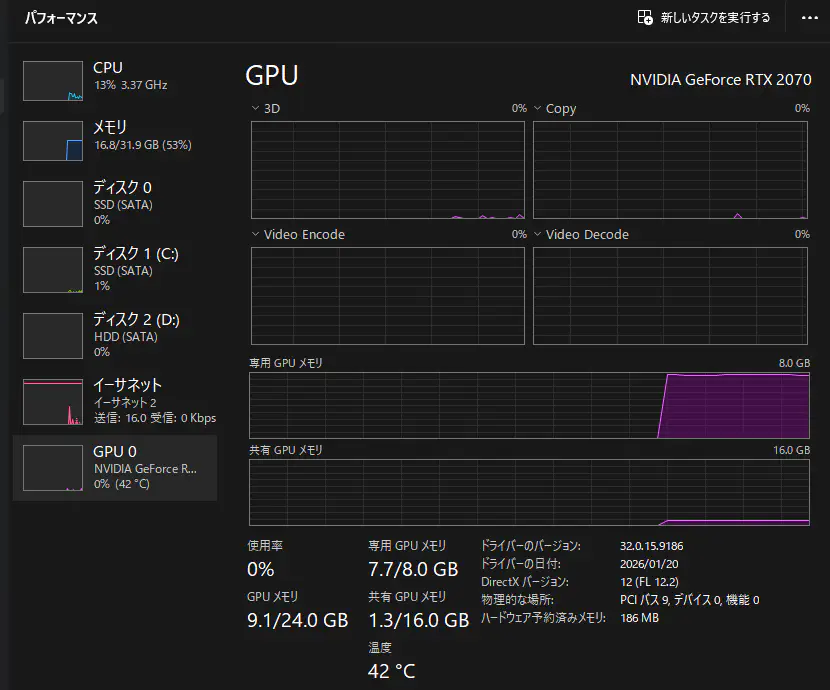Click the ディスク 2 (D:) mini graph
The image size is (830, 690).
tap(53, 336)
